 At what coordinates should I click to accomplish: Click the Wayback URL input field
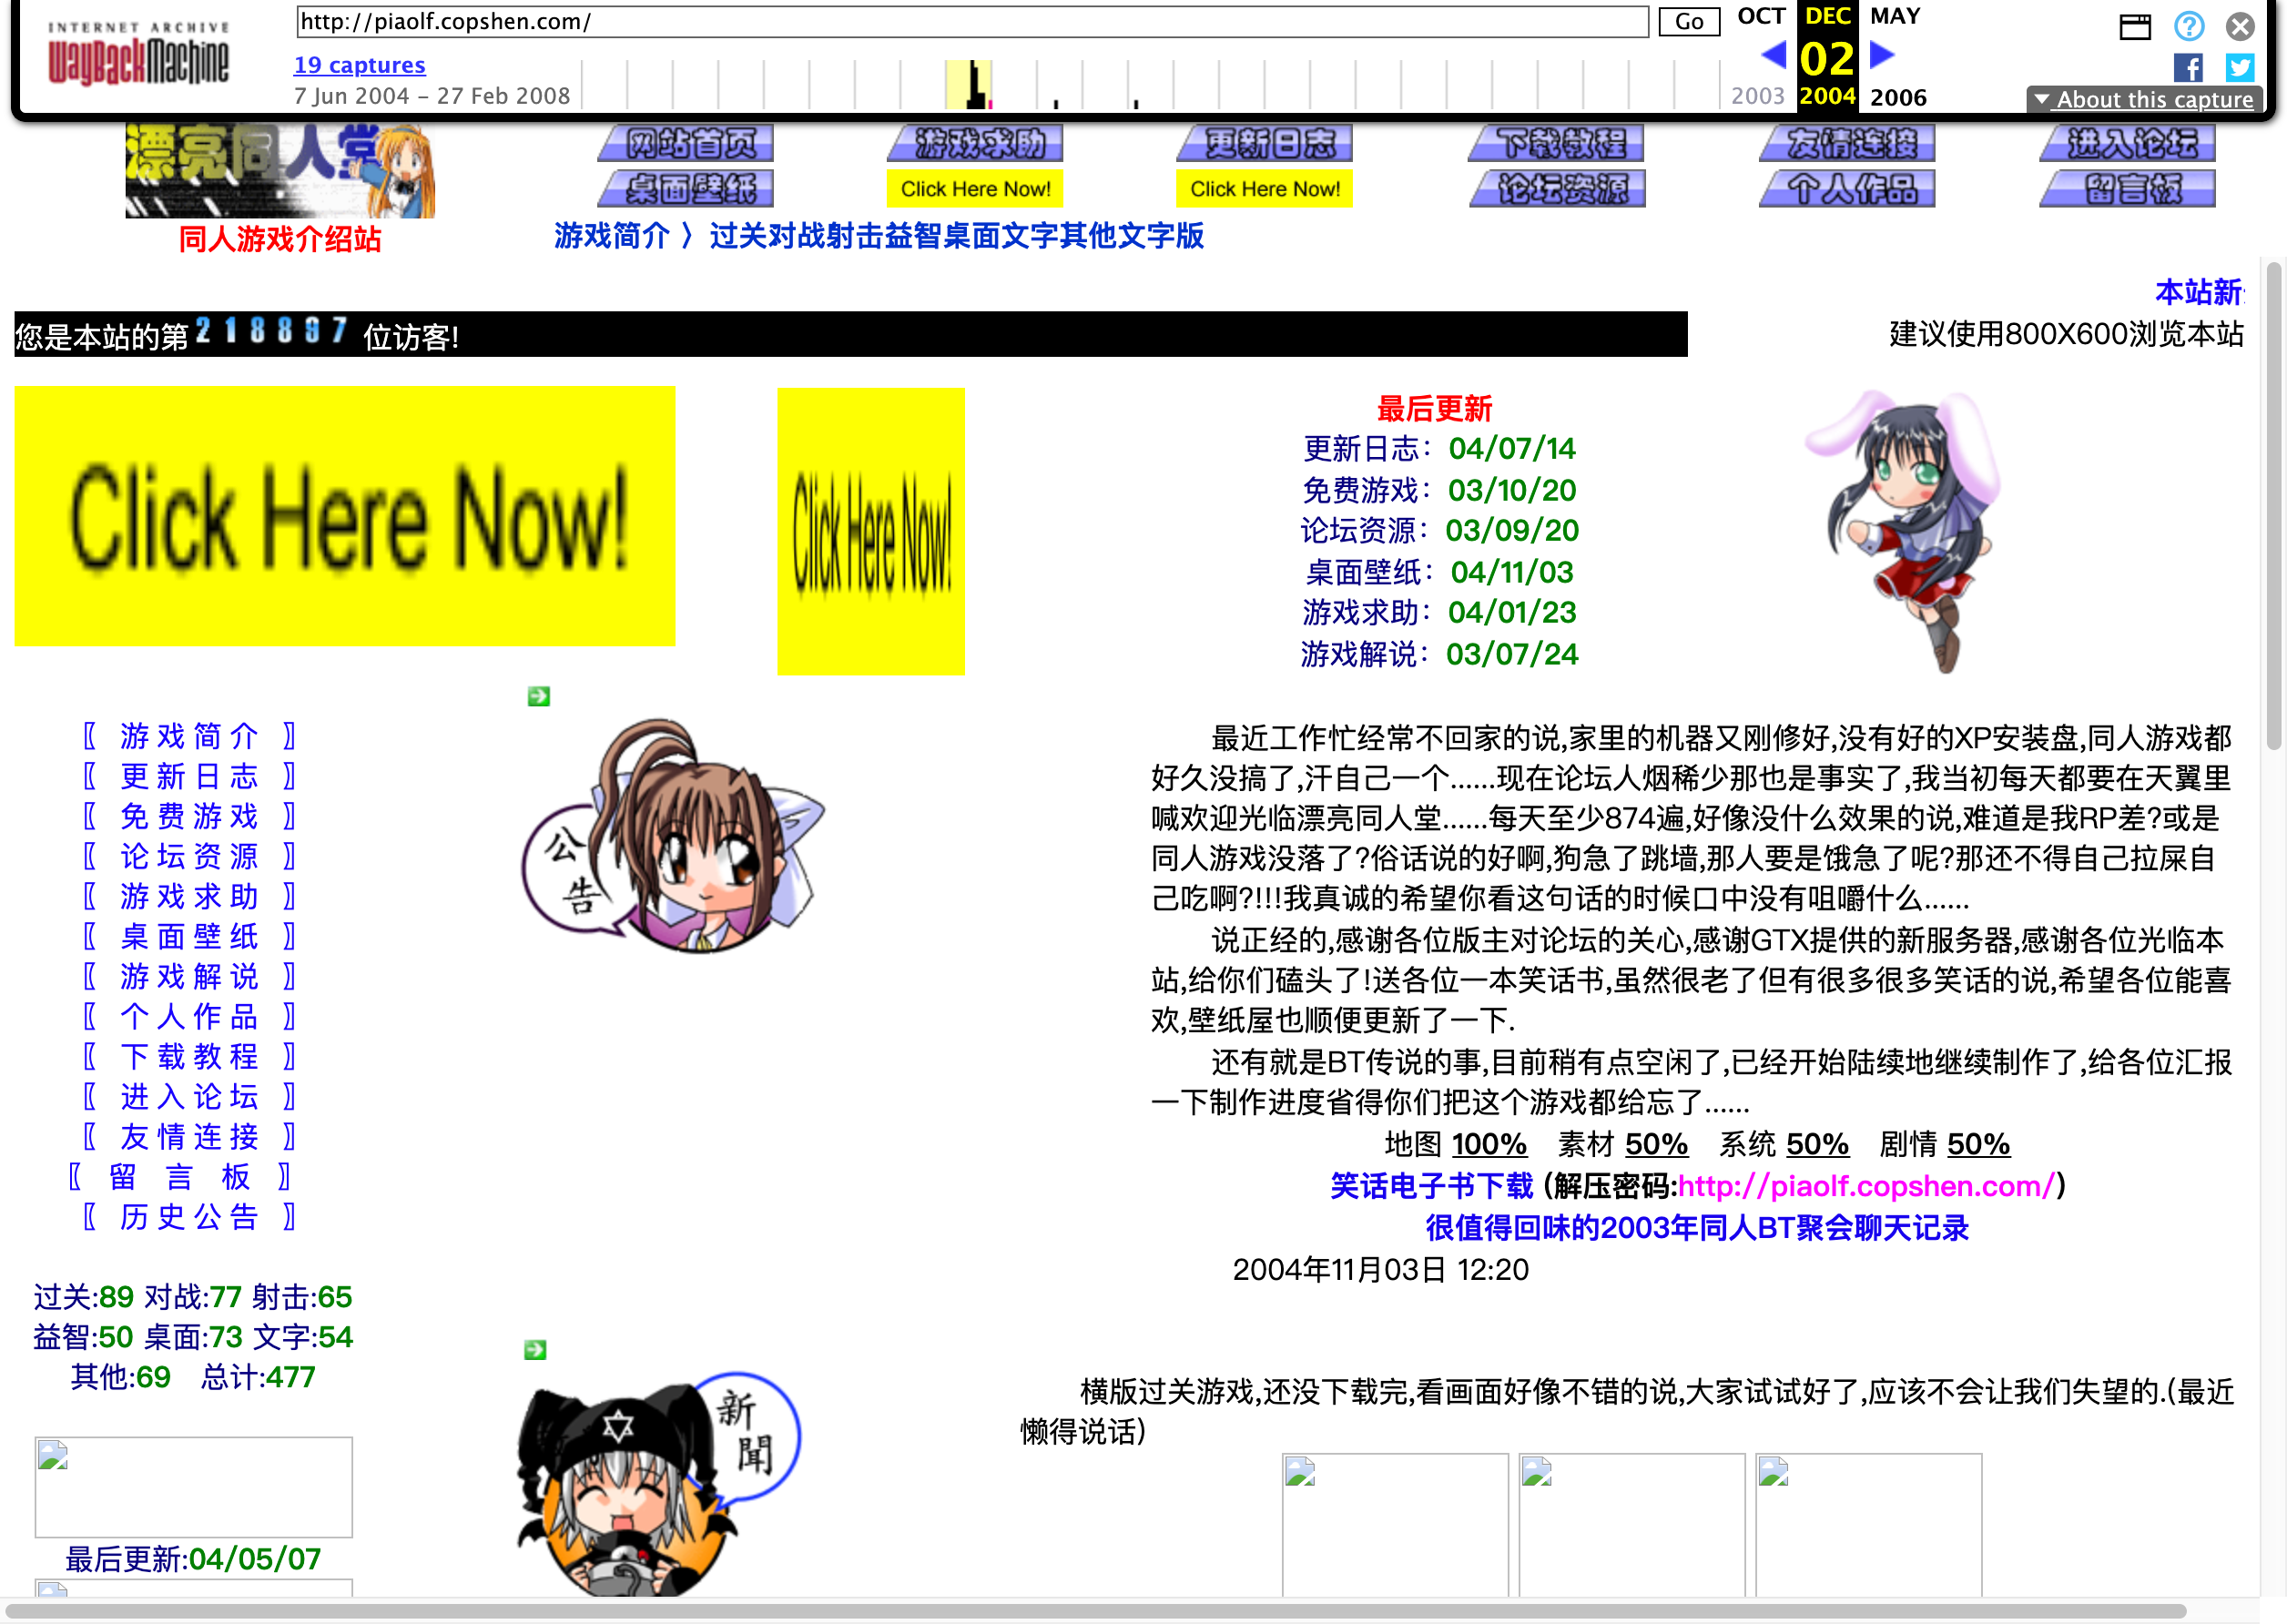(972, 22)
